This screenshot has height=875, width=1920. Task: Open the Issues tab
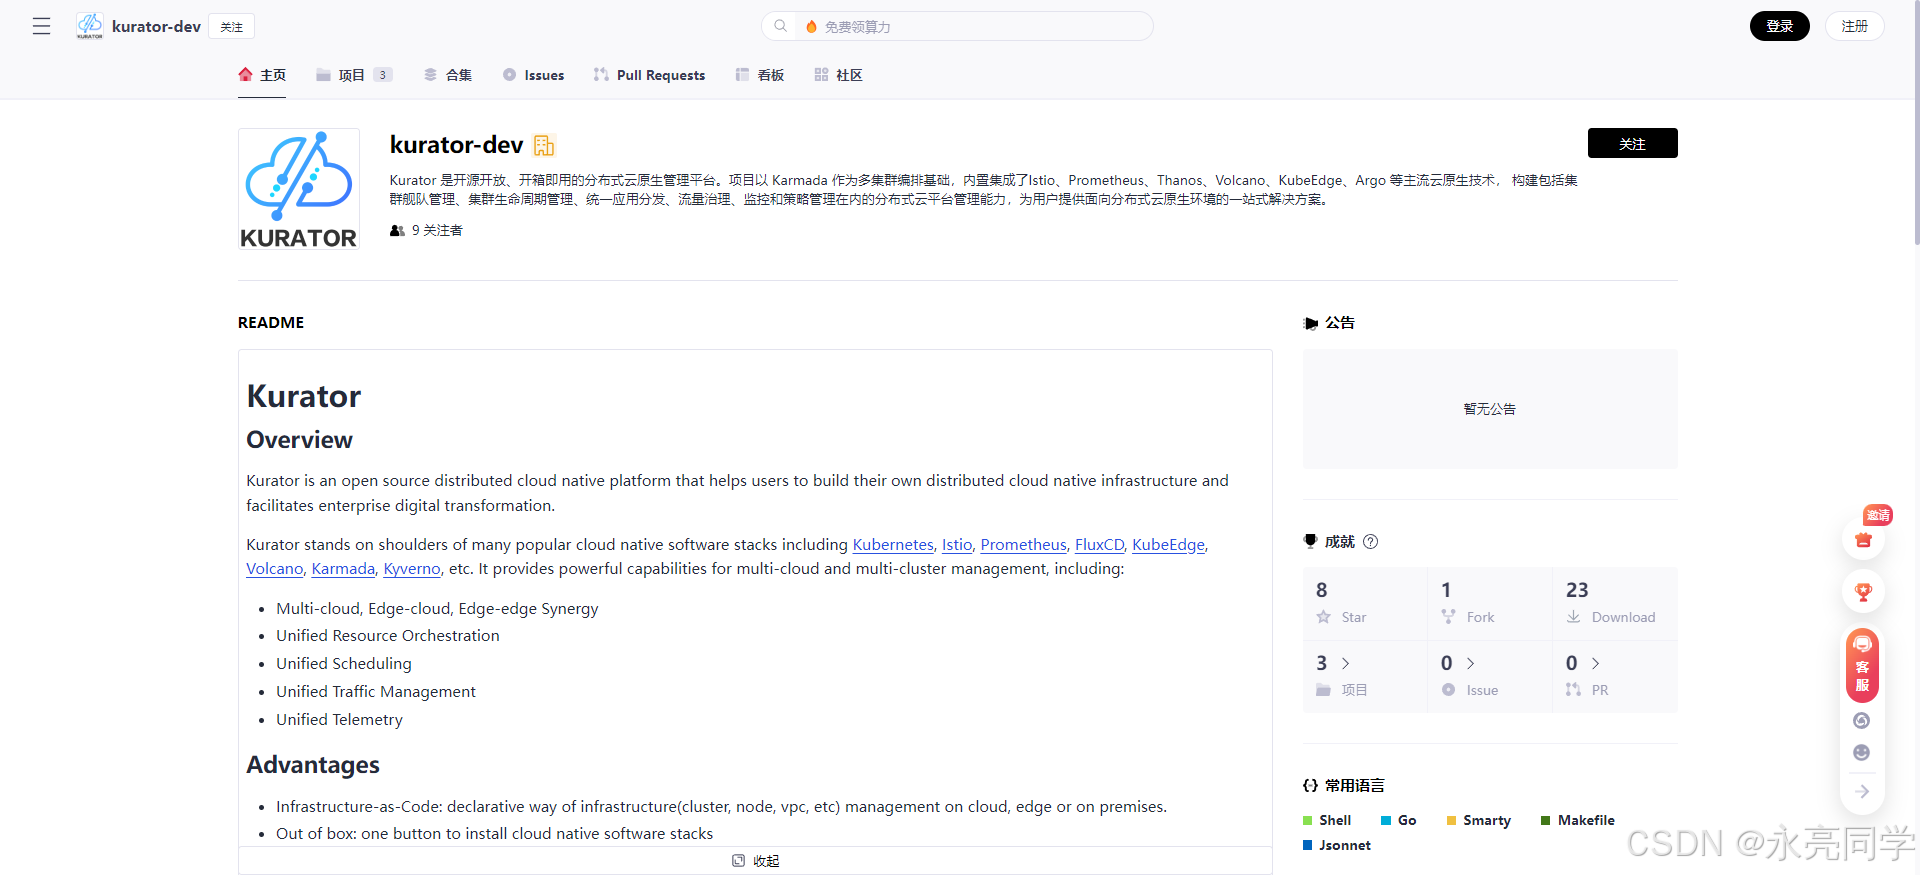[533, 75]
